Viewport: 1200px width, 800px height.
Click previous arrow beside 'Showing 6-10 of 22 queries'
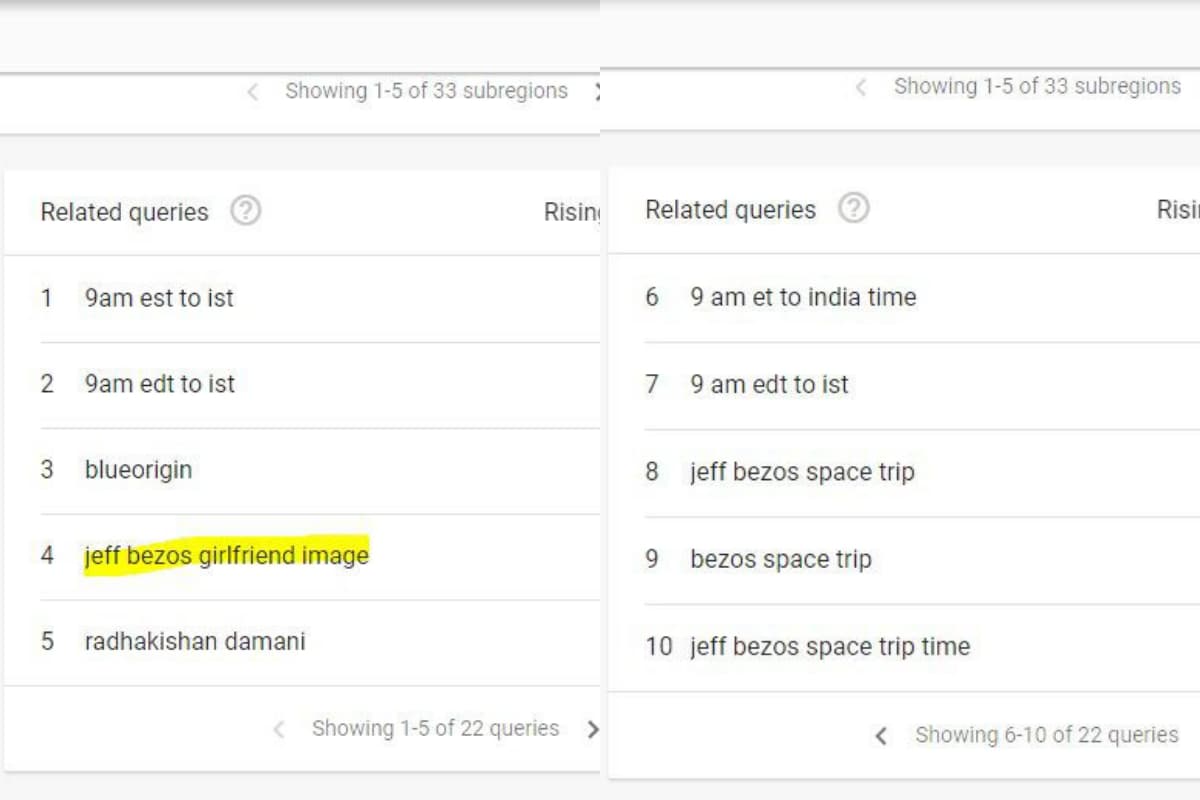[881, 736]
